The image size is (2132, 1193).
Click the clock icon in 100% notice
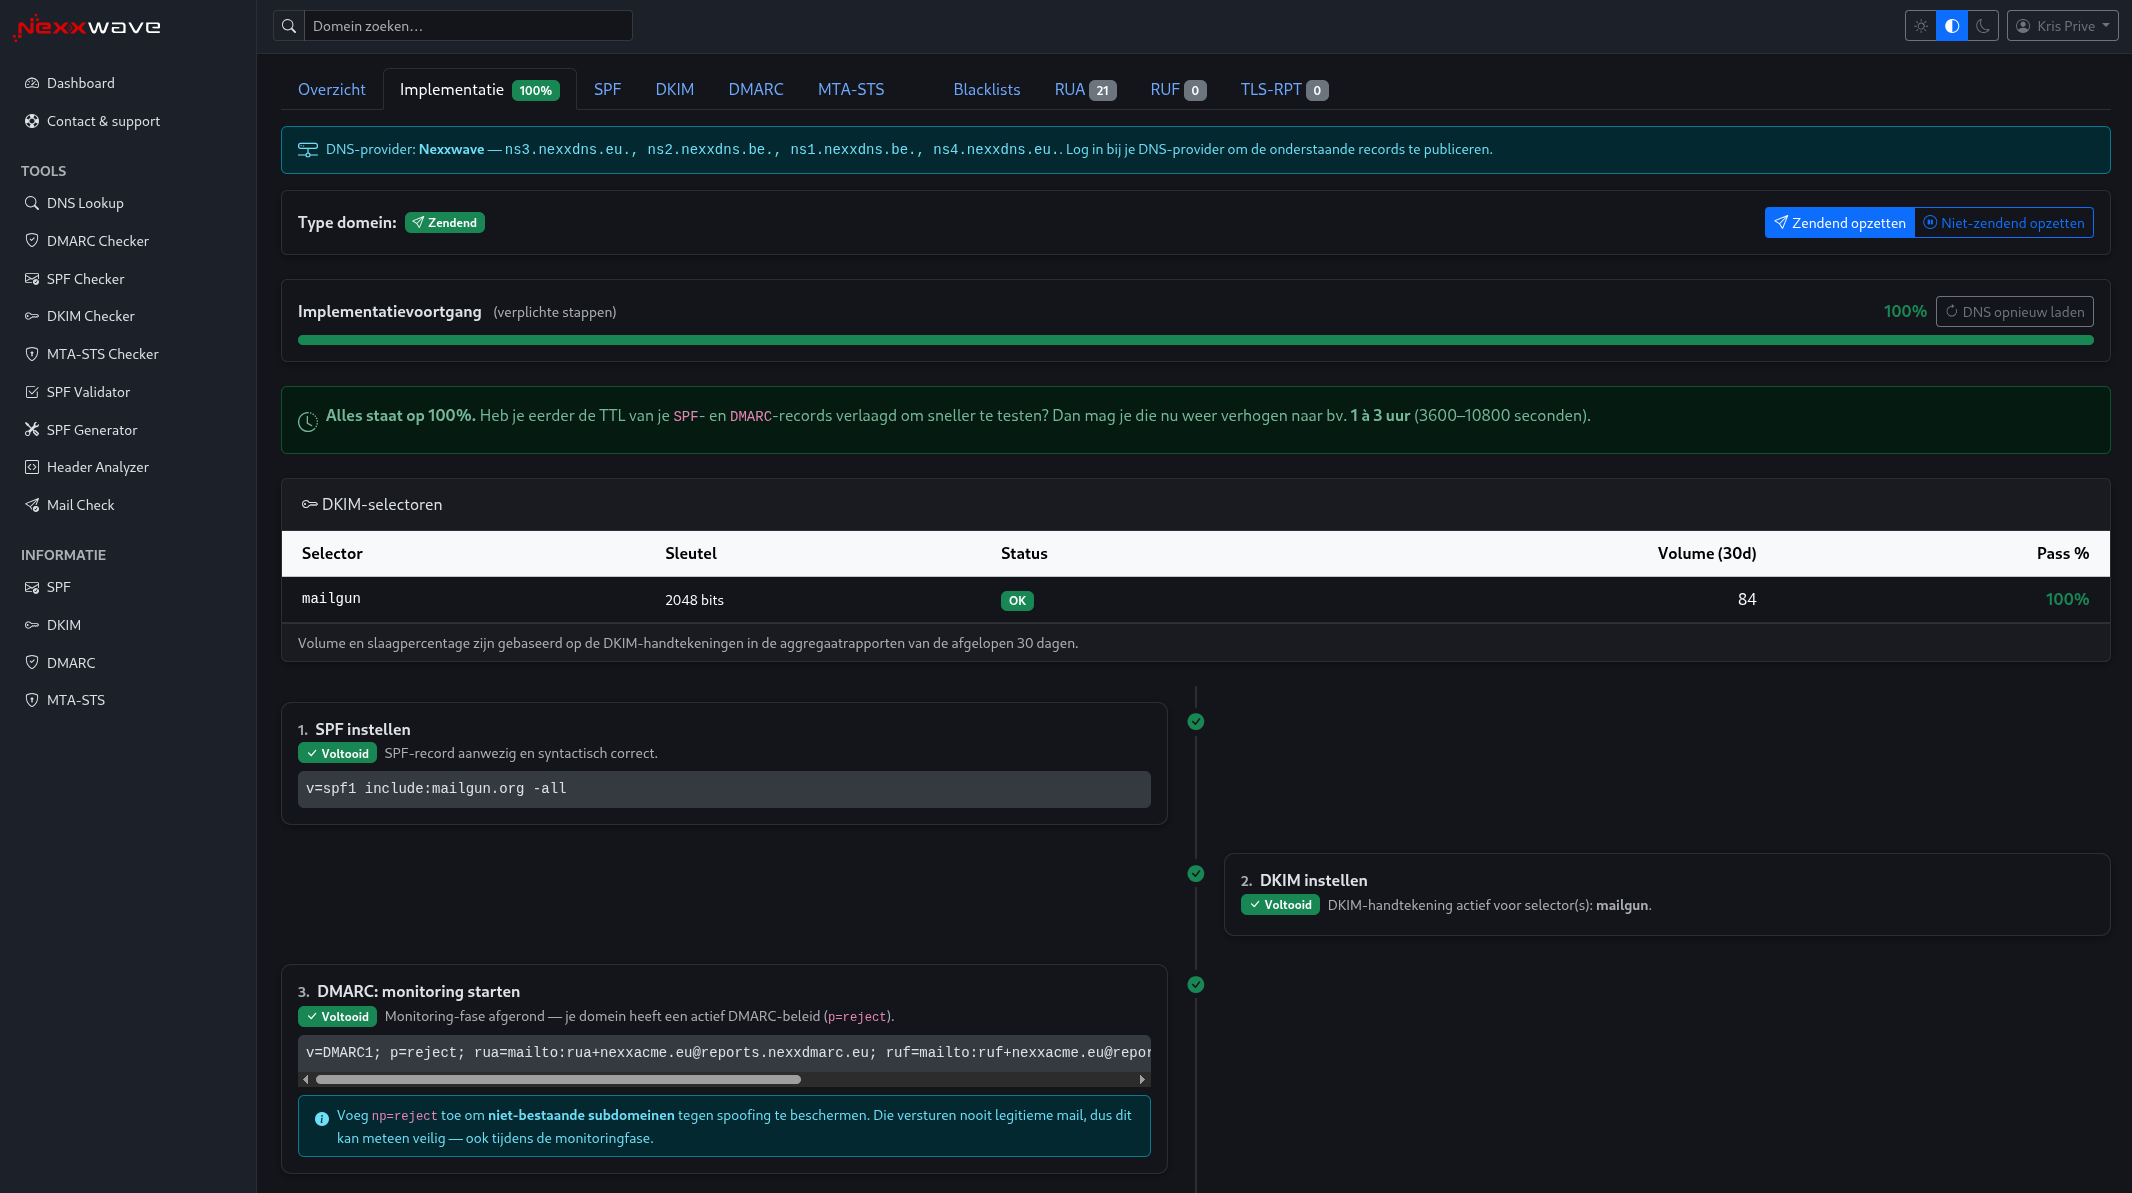(x=308, y=422)
